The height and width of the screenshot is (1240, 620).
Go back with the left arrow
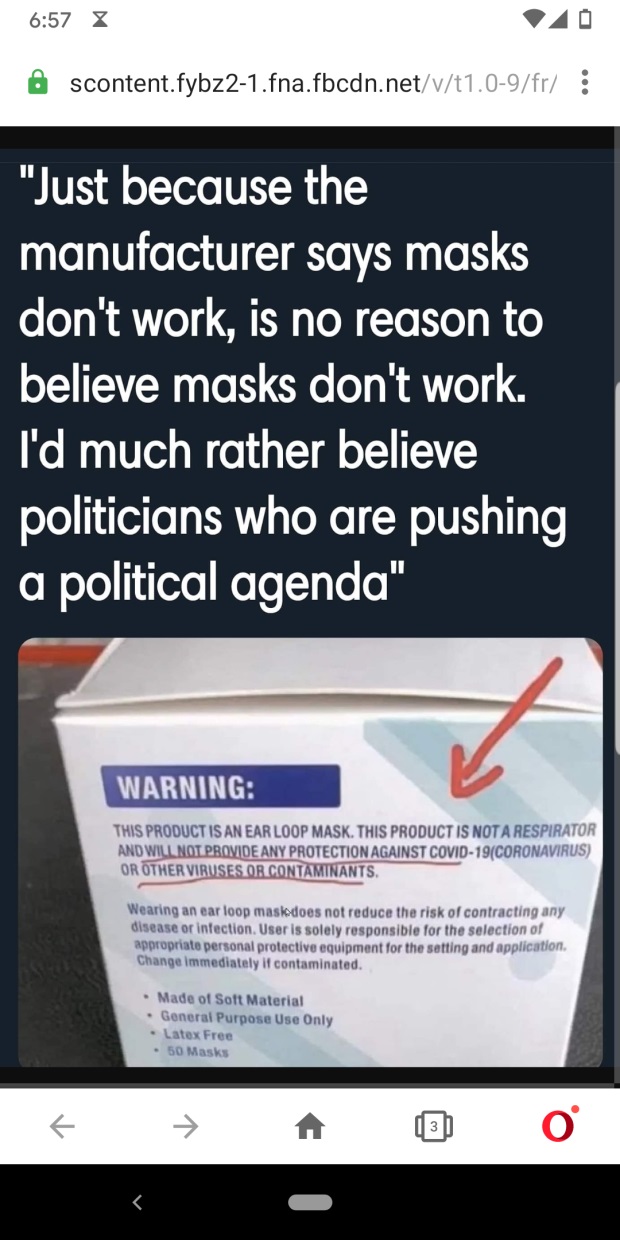pyautogui.click(x=62, y=1127)
